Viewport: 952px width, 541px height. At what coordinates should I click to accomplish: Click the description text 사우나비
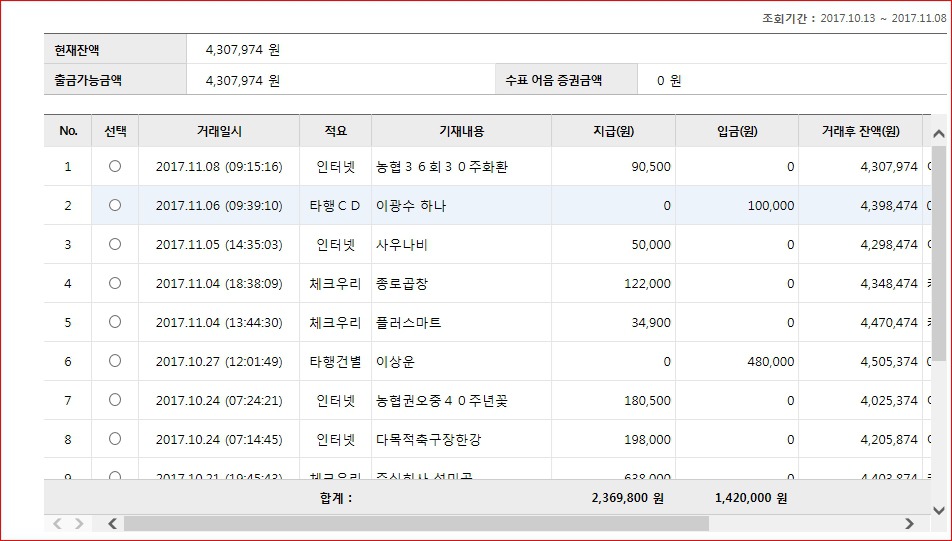click(x=402, y=245)
